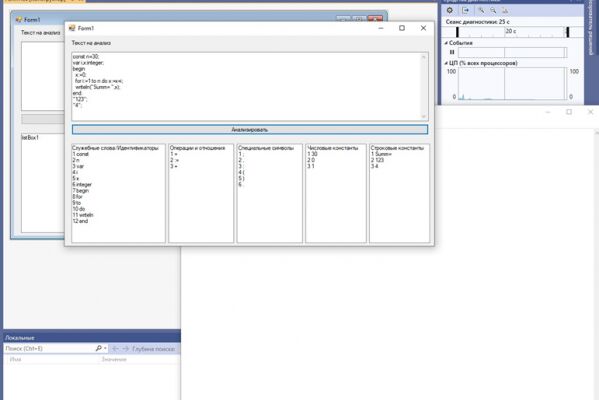The image size is (599, 400).
Task: Collapse the События section
Action: point(446,43)
